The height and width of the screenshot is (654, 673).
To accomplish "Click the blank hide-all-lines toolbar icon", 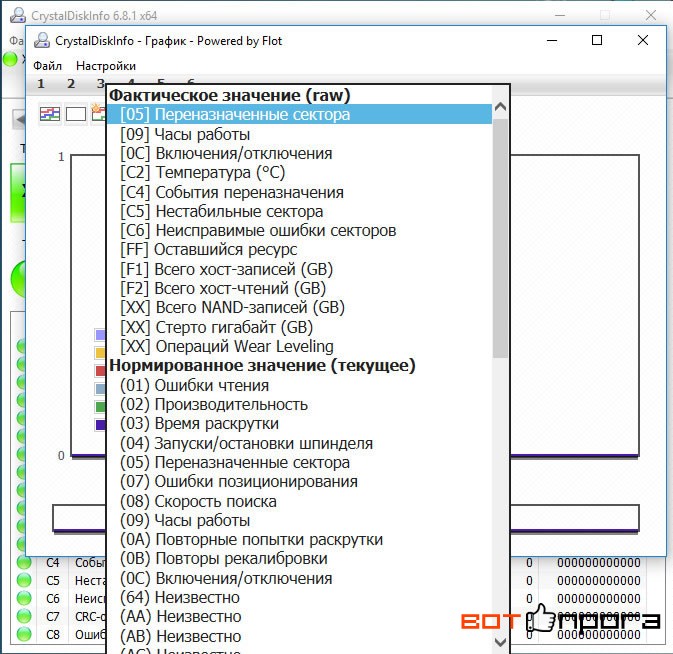I will tap(76, 114).
